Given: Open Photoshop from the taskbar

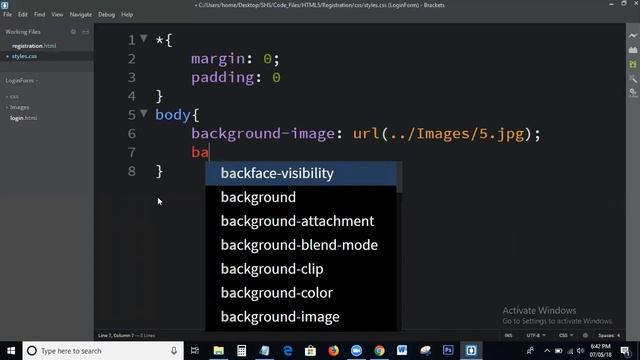Looking at the screenshot, I should [448, 351].
